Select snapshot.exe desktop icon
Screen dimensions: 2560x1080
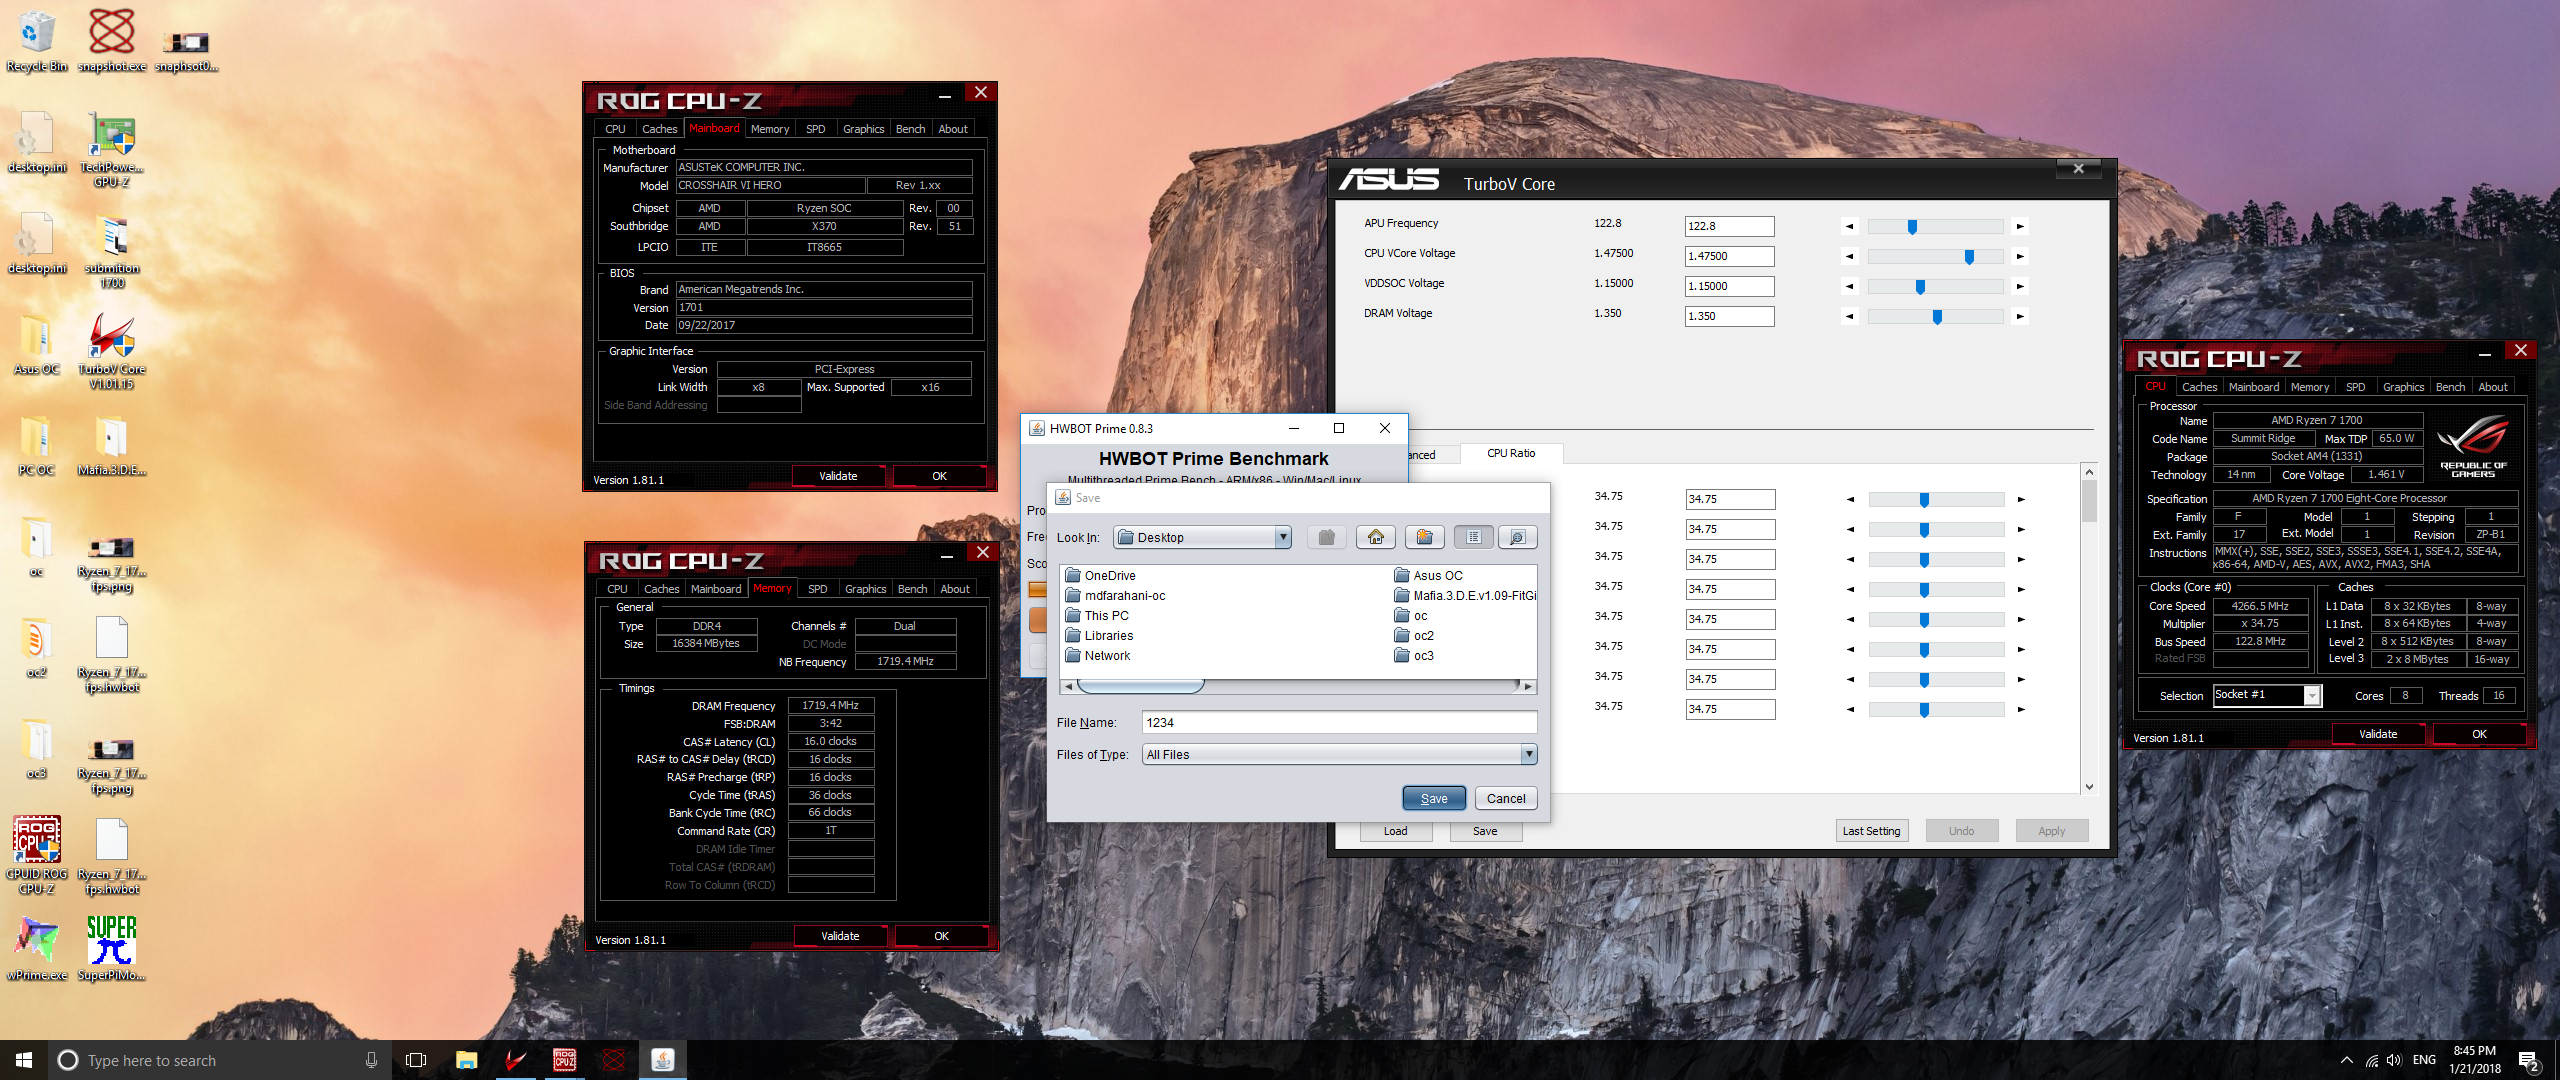pyautogui.click(x=112, y=41)
